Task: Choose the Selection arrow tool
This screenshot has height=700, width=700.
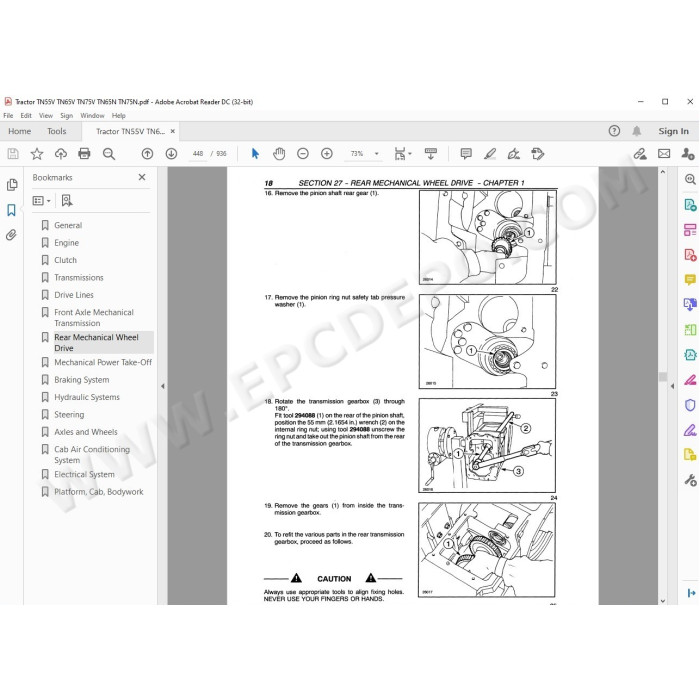Action: pos(255,154)
